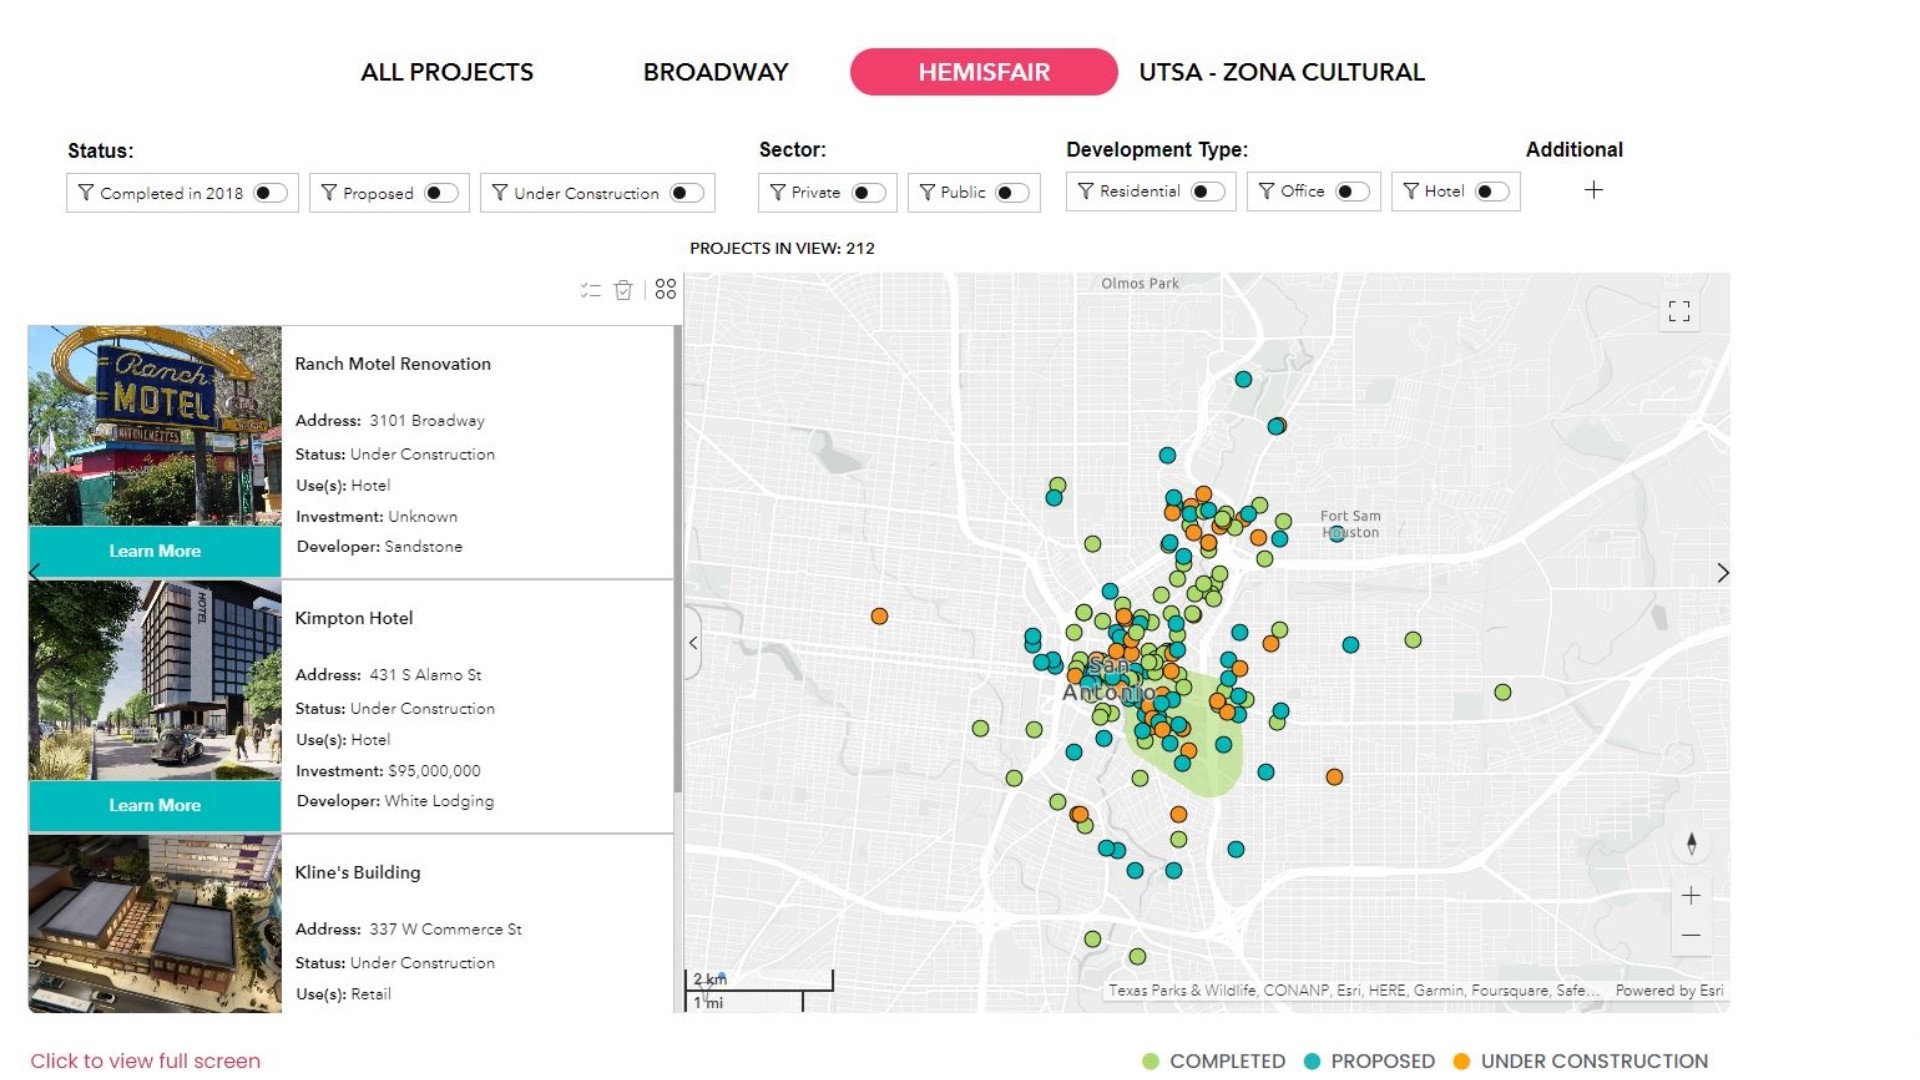Open 'Click to view full screen' link
Viewport: 1920px width, 1080px height.
tap(143, 1061)
